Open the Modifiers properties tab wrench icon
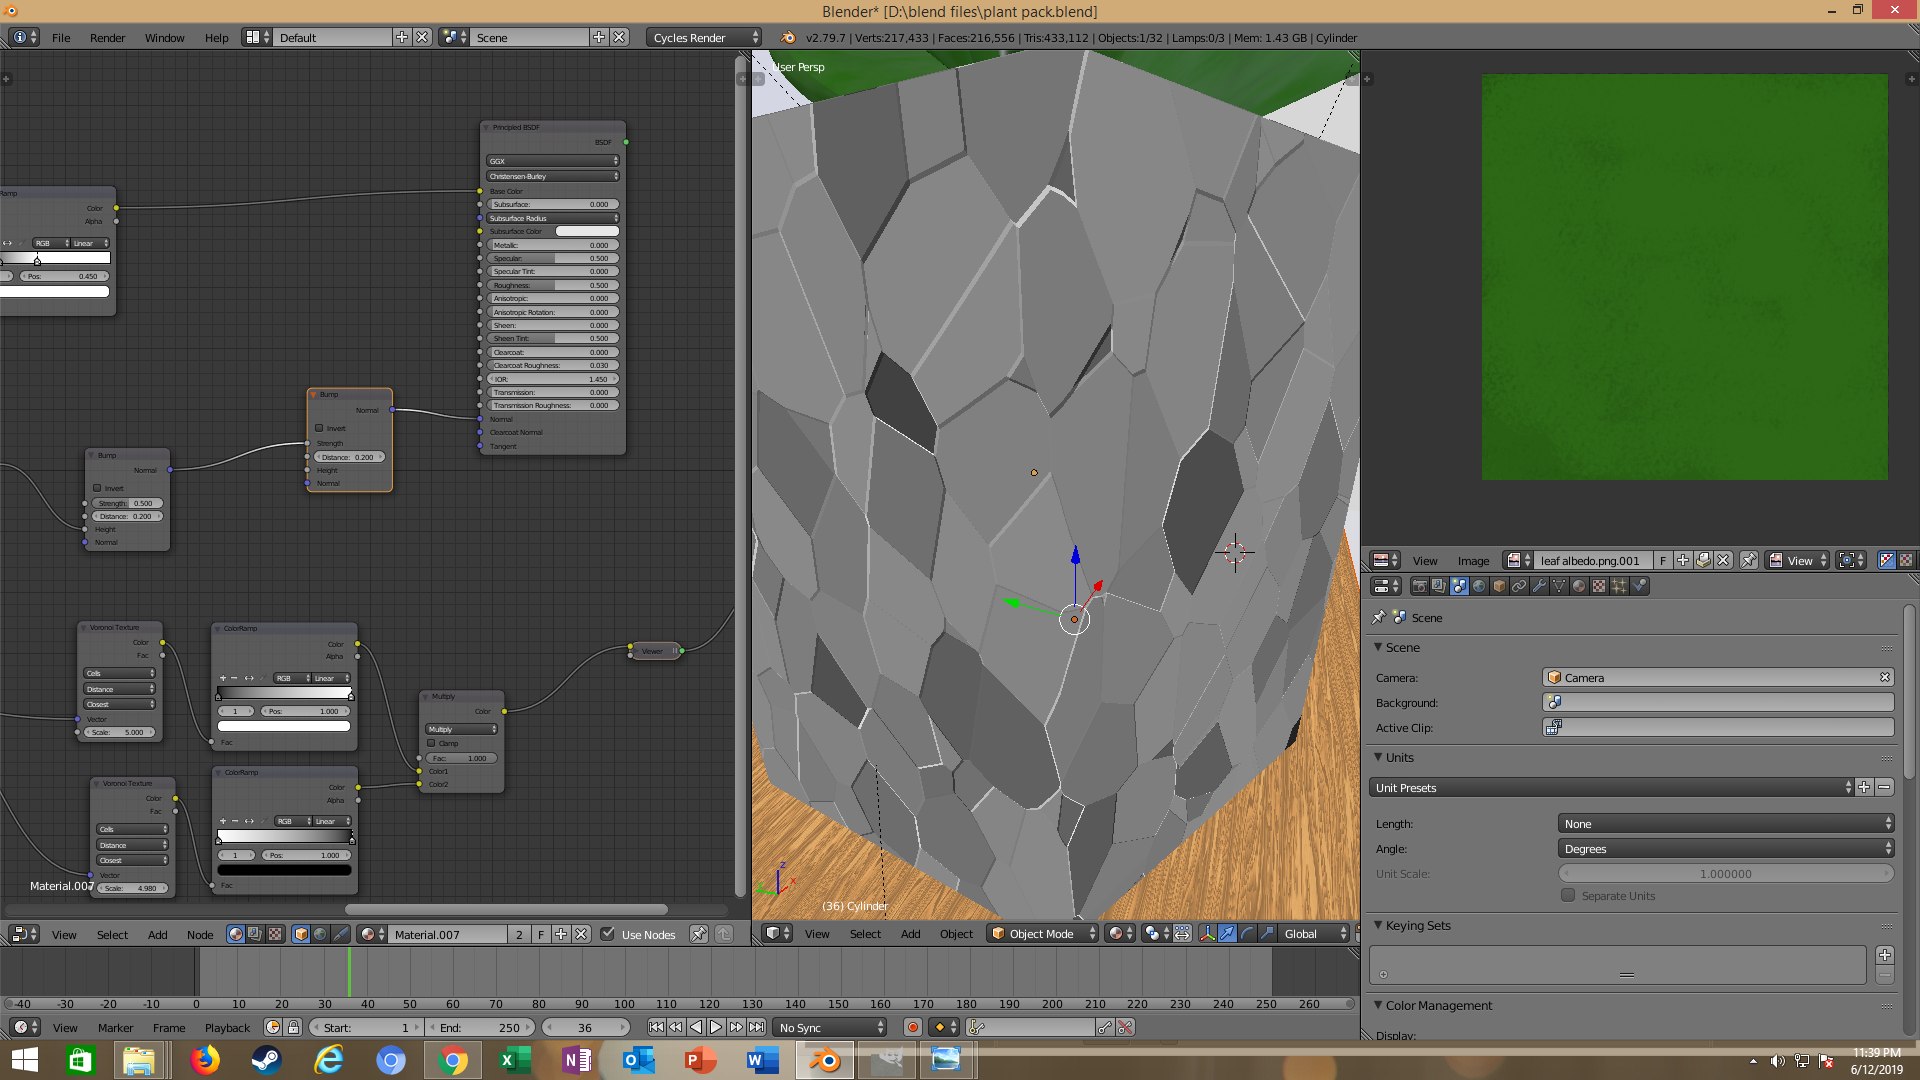This screenshot has height=1080, width=1920. [x=1539, y=586]
